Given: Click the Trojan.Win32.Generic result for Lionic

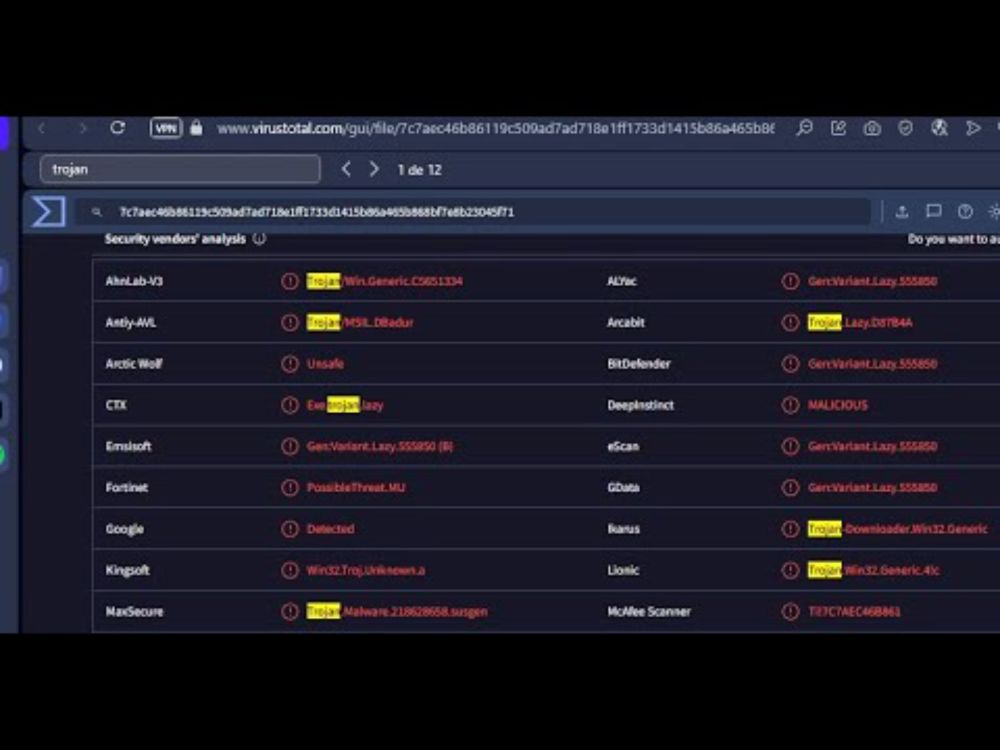Looking at the screenshot, I should pyautogui.click(x=873, y=570).
